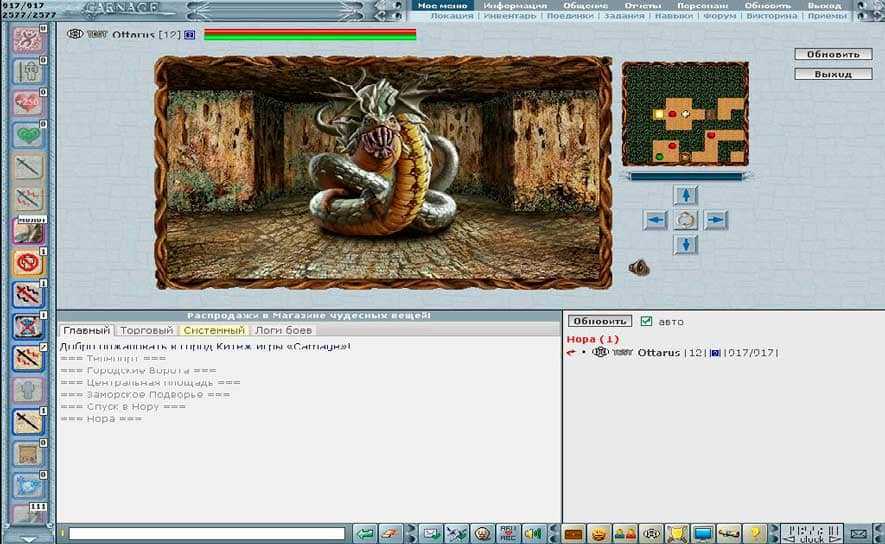Select the green heart item in sidebar
The height and width of the screenshot is (544, 885).
click(x=27, y=135)
